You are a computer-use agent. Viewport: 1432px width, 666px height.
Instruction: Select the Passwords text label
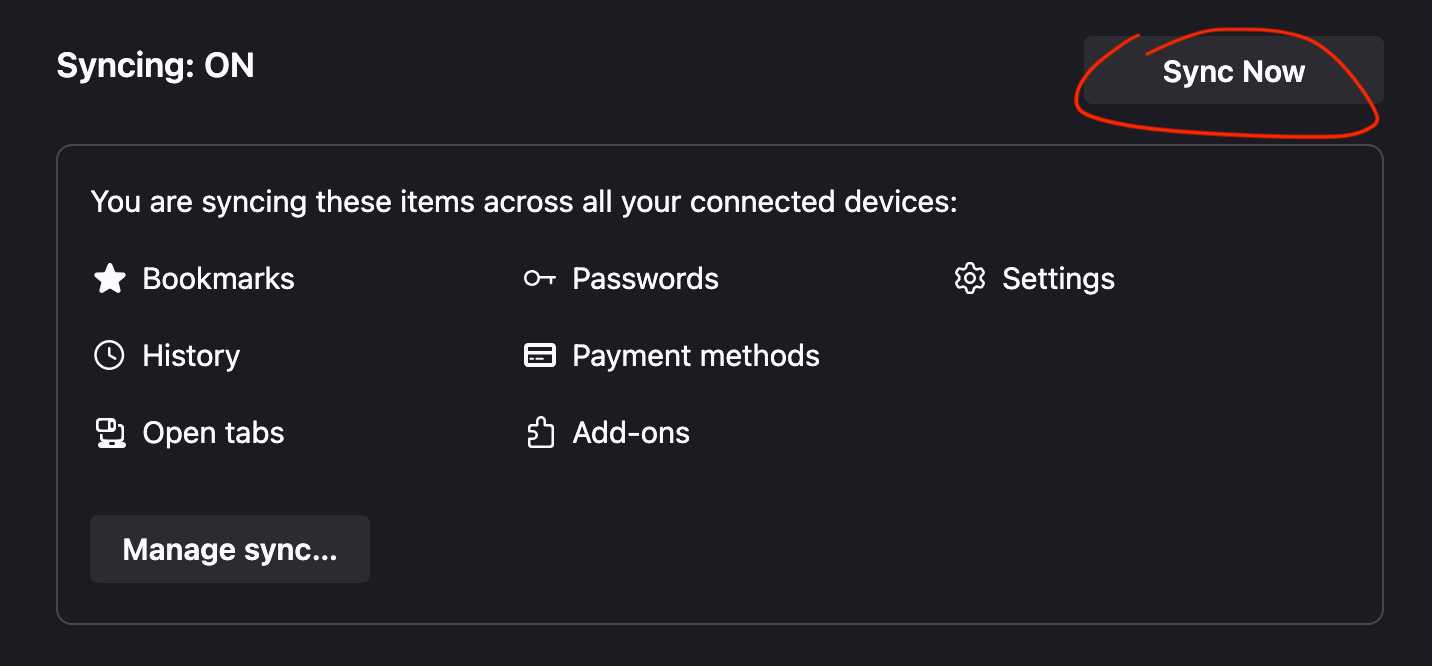[645, 279]
